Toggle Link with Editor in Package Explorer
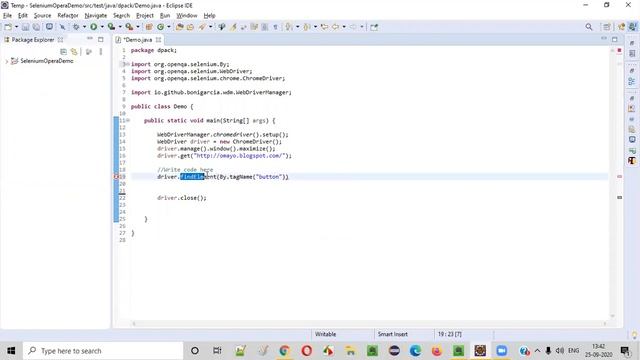This screenshot has width=640, height=360. pos(74,52)
